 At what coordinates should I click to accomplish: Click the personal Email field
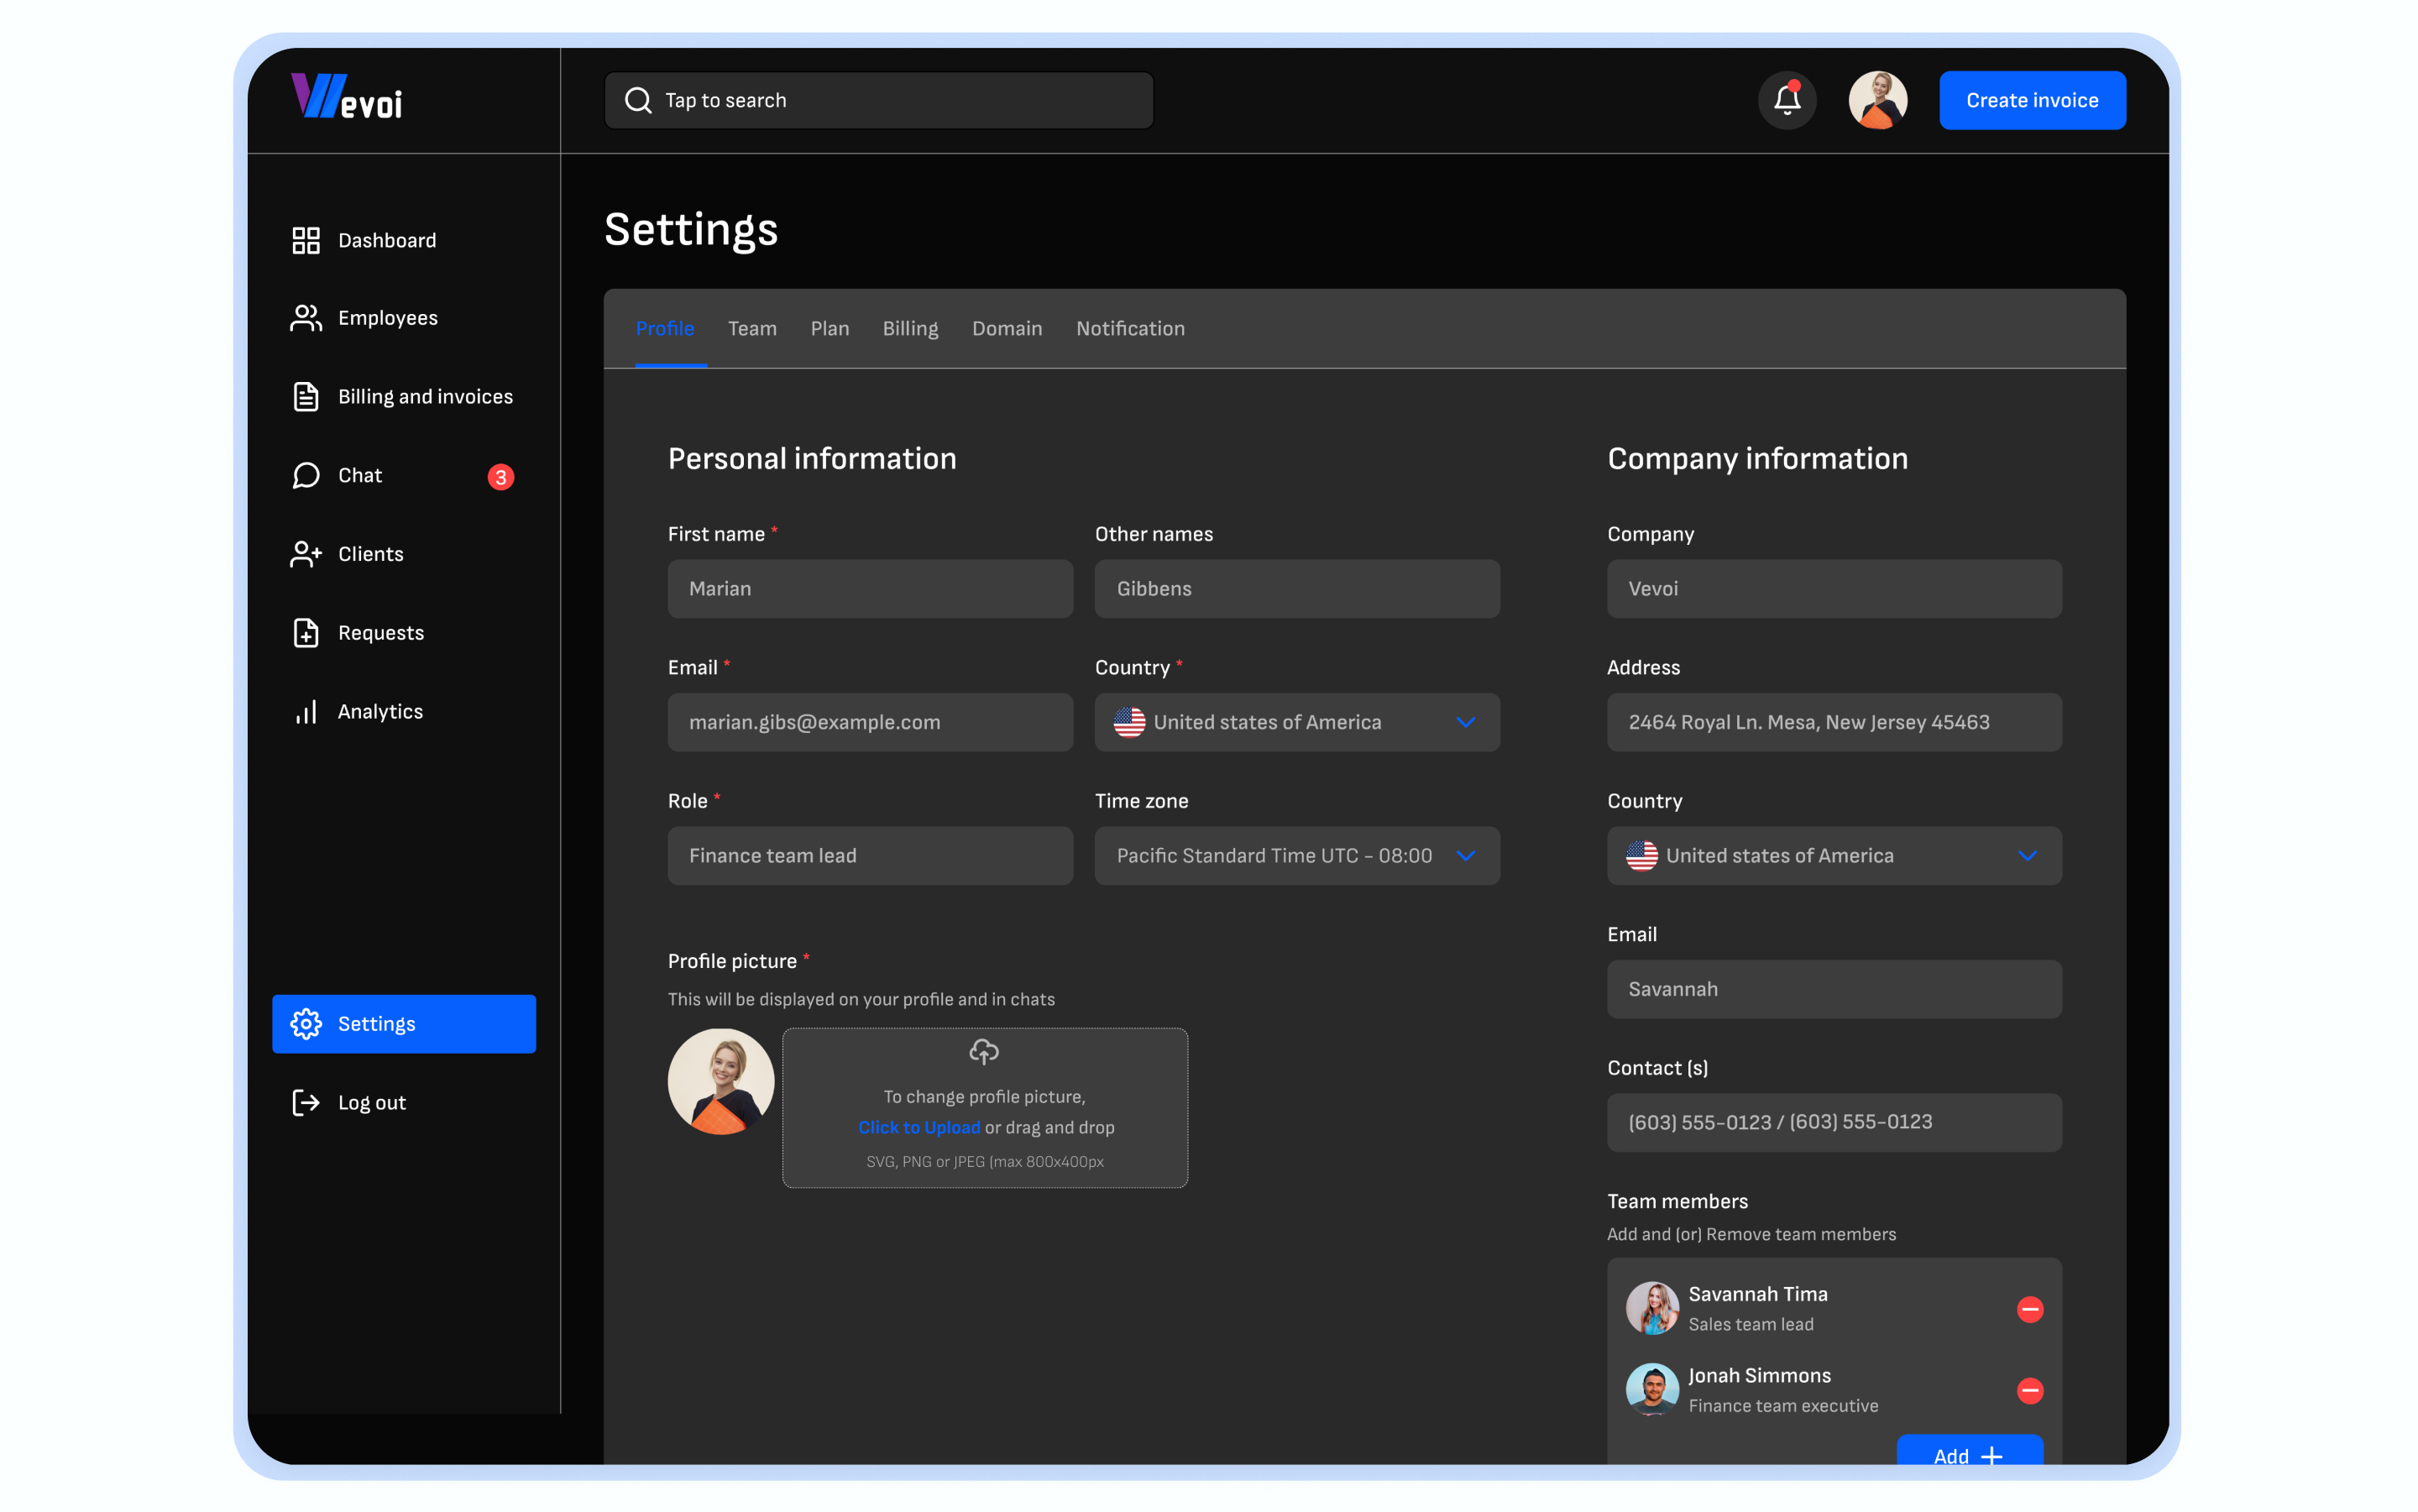(870, 722)
